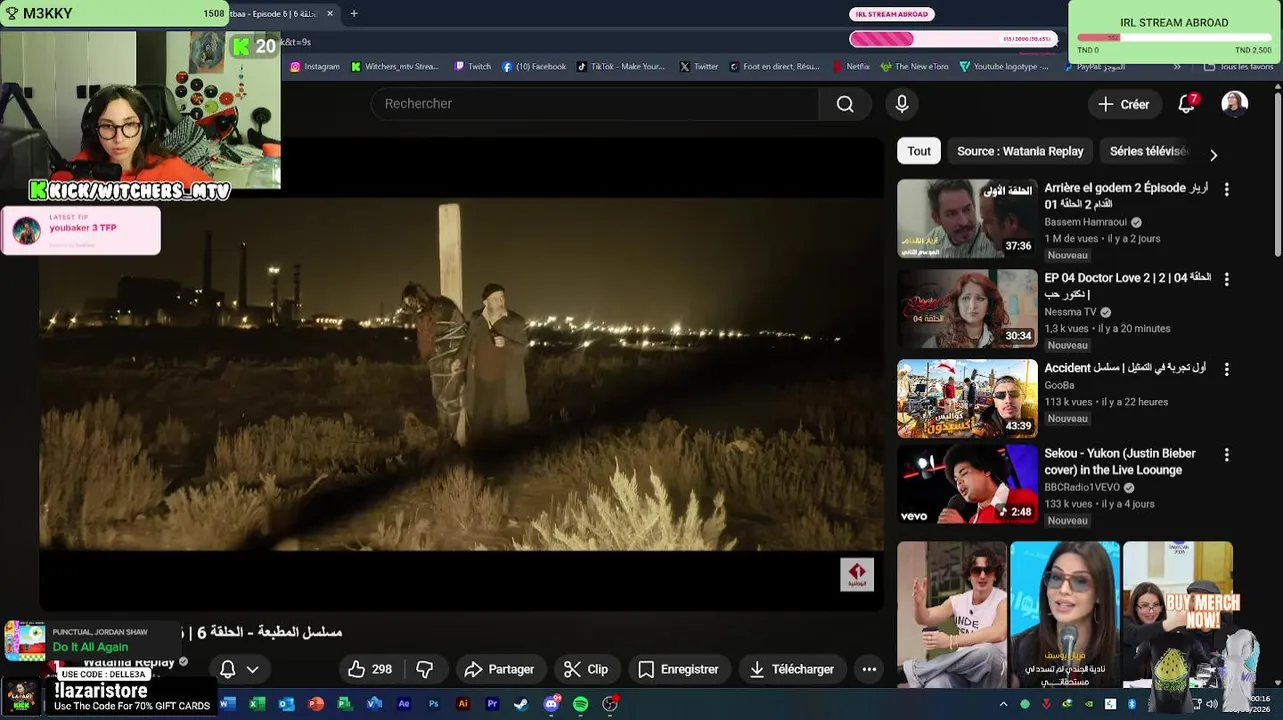Open the TikTok bookmark

621,67
